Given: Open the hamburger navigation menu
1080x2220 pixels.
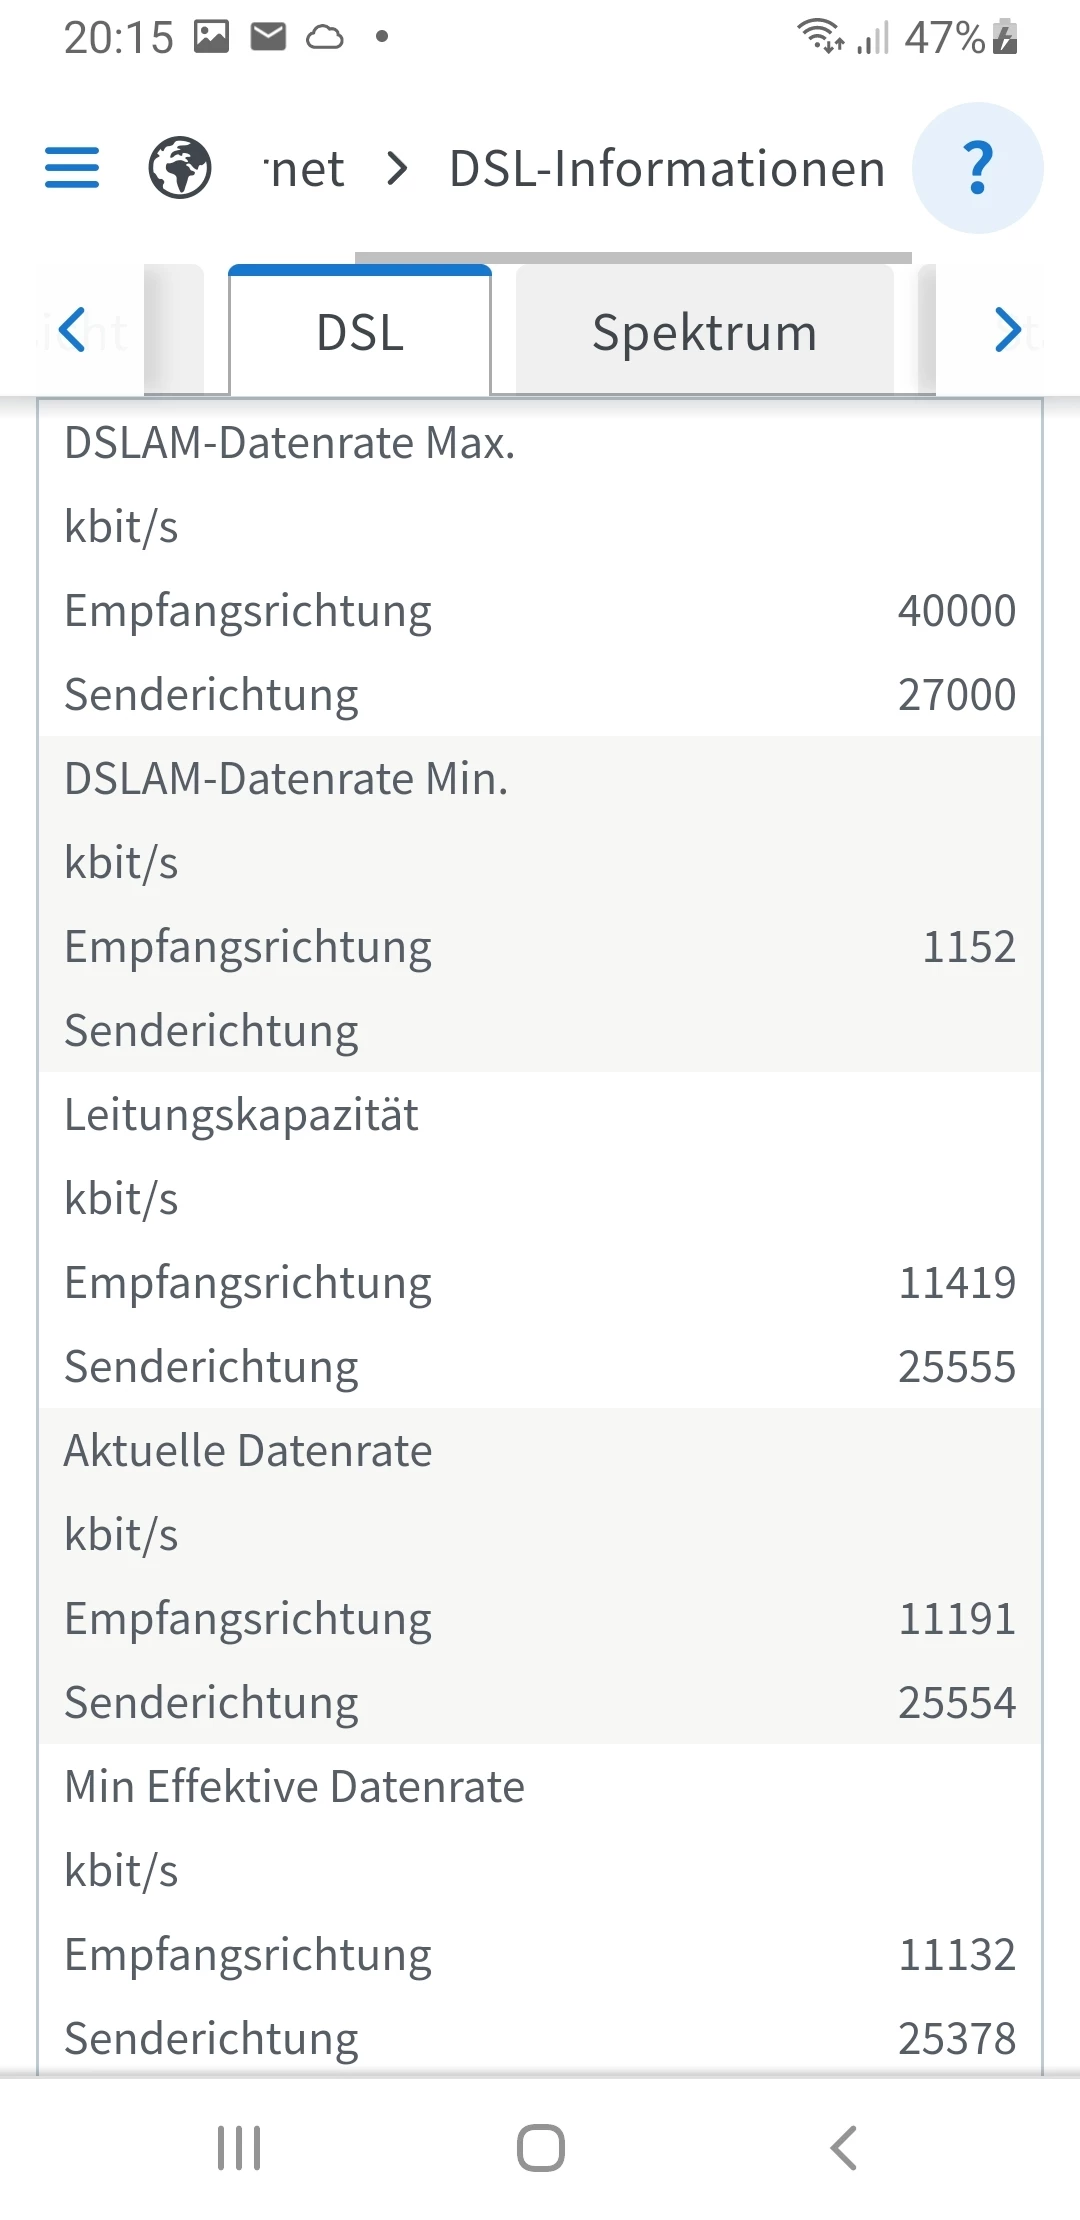Looking at the screenshot, I should (72, 167).
